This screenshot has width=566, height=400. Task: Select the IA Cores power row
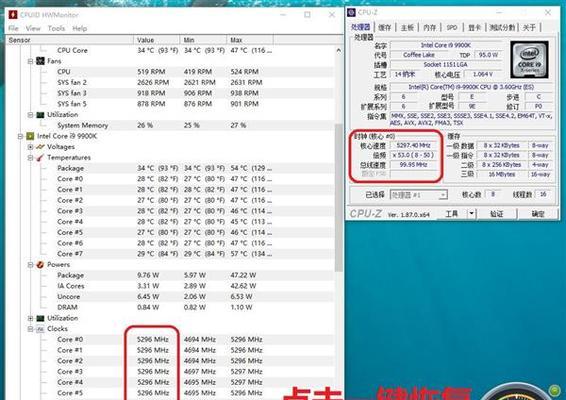click(x=170, y=286)
